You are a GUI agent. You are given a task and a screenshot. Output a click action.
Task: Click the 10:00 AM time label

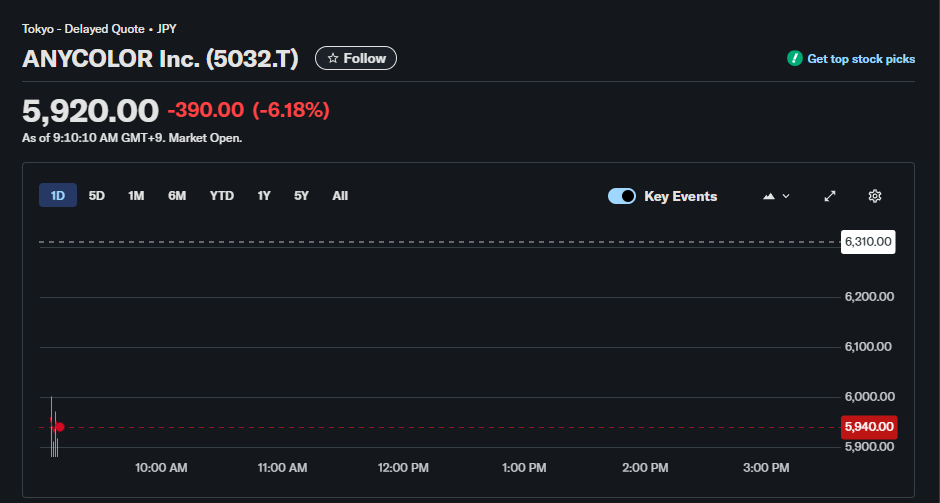pyautogui.click(x=161, y=468)
